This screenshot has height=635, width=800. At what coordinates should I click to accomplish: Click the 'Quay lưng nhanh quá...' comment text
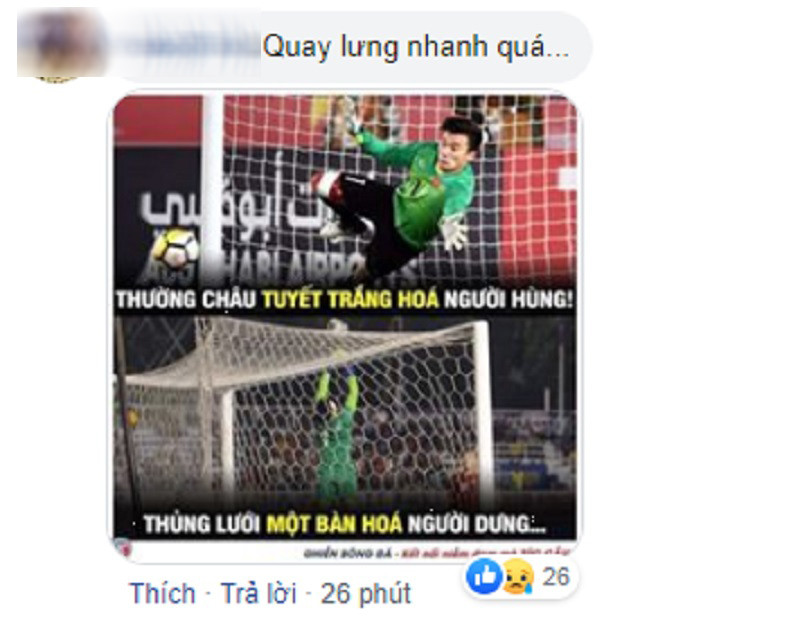415,47
